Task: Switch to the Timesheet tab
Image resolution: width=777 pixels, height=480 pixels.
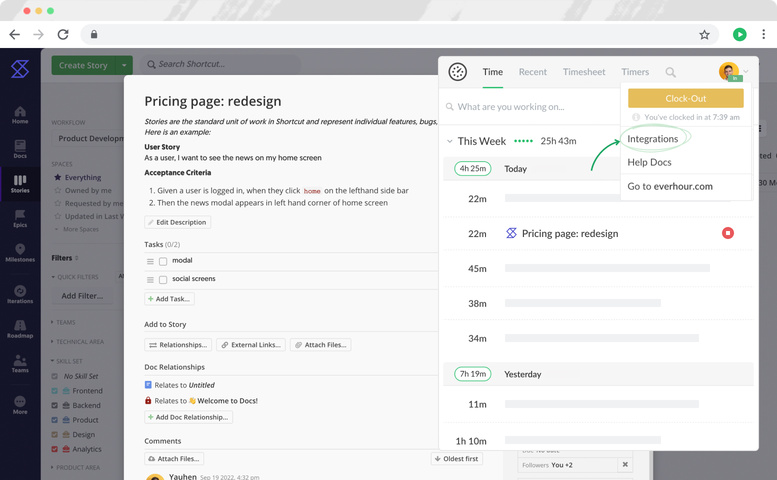Action: tap(584, 72)
